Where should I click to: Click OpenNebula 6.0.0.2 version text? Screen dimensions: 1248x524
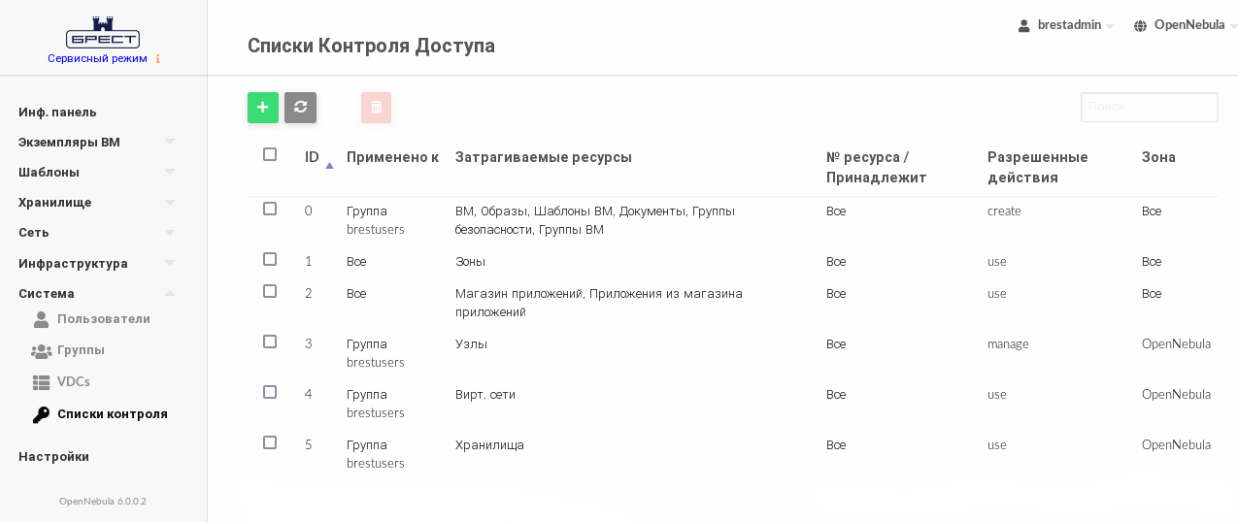pos(103,504)
